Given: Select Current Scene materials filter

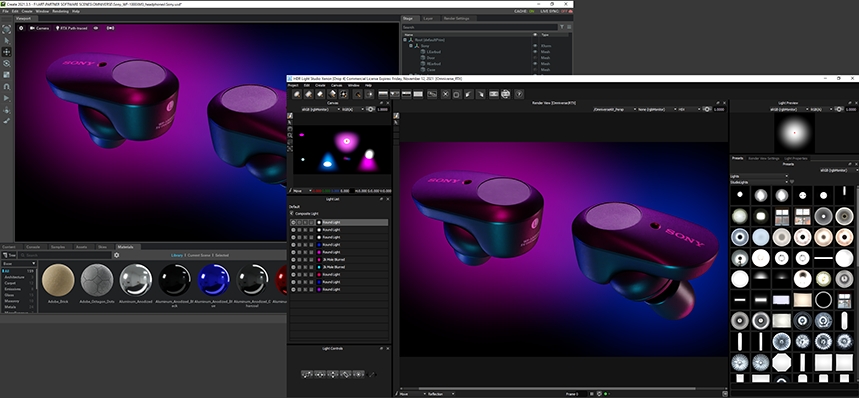Looking at the screenshot, I should [198, 255].
